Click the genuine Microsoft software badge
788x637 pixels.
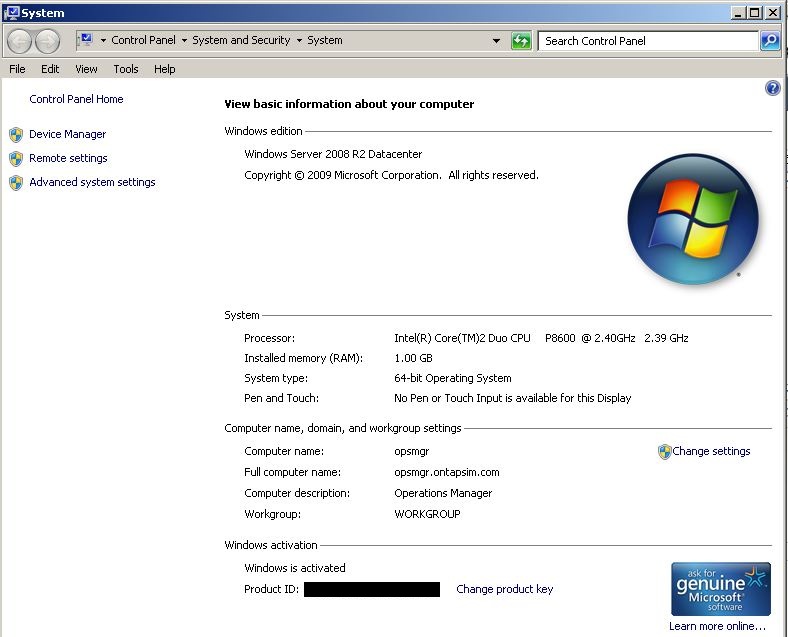coord(720,588)
